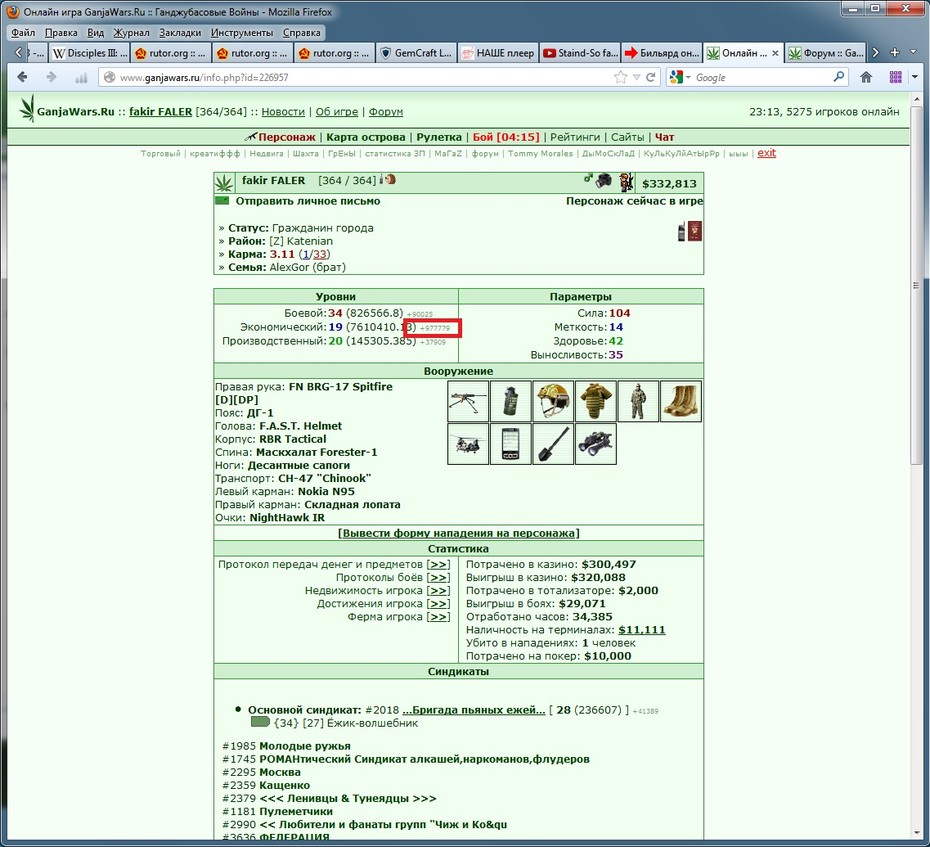930x847 pixels.
Task: Open the Правка menu
Action: (61, 33)
